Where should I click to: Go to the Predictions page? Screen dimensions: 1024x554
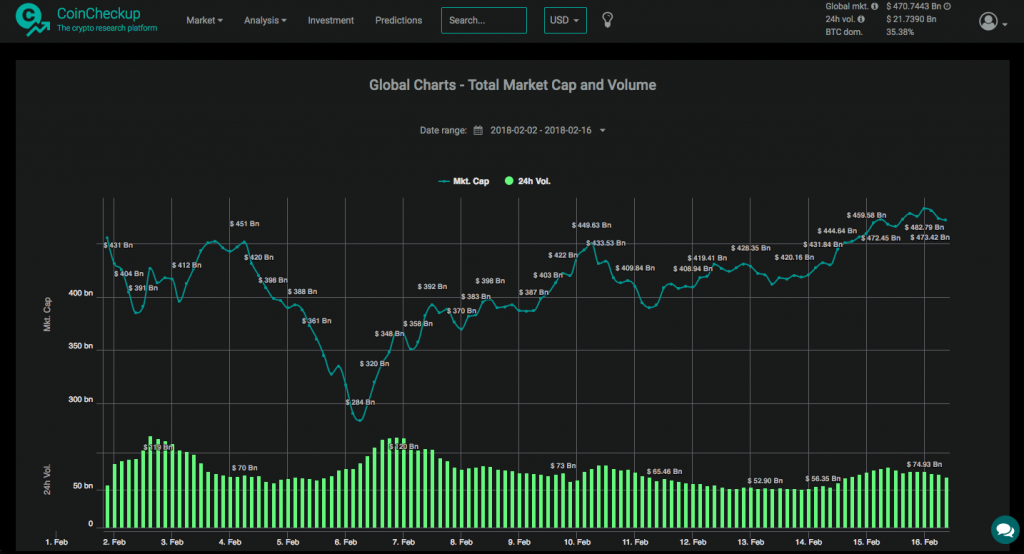tap(398, 20)
